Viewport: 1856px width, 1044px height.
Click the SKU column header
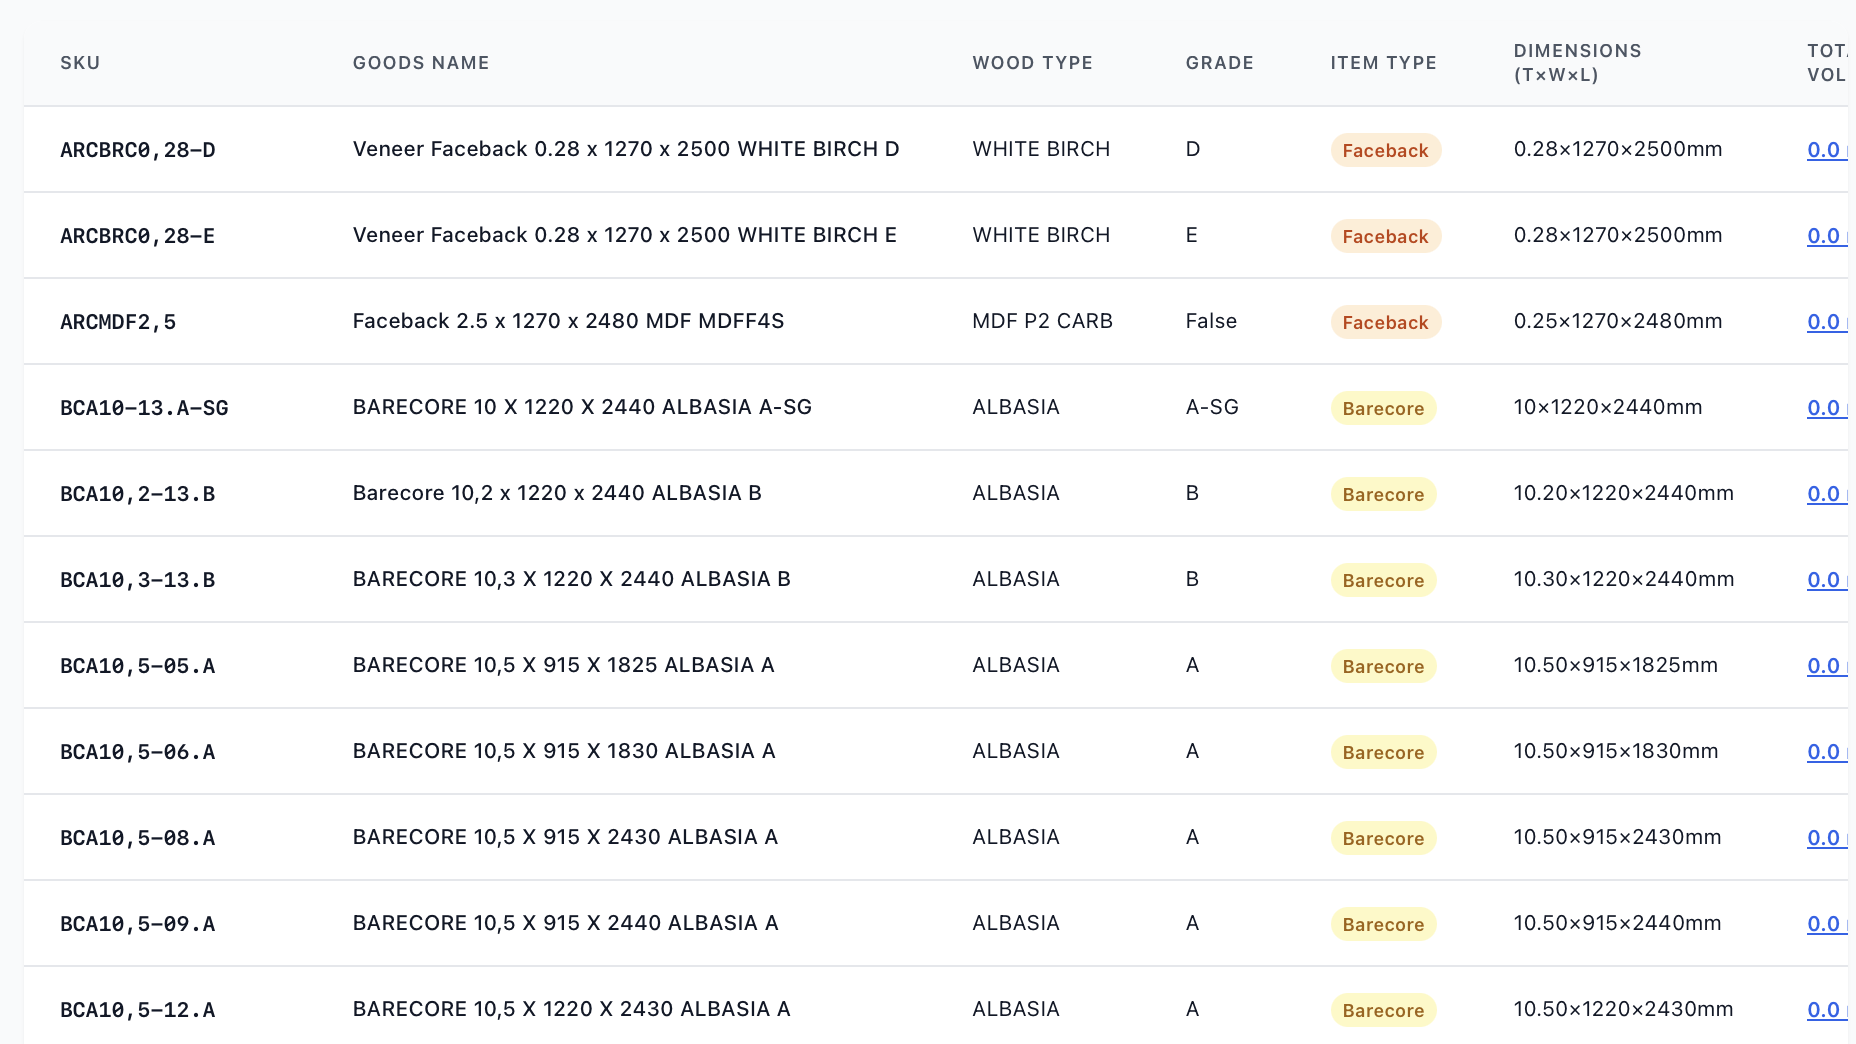click(80, 63)
